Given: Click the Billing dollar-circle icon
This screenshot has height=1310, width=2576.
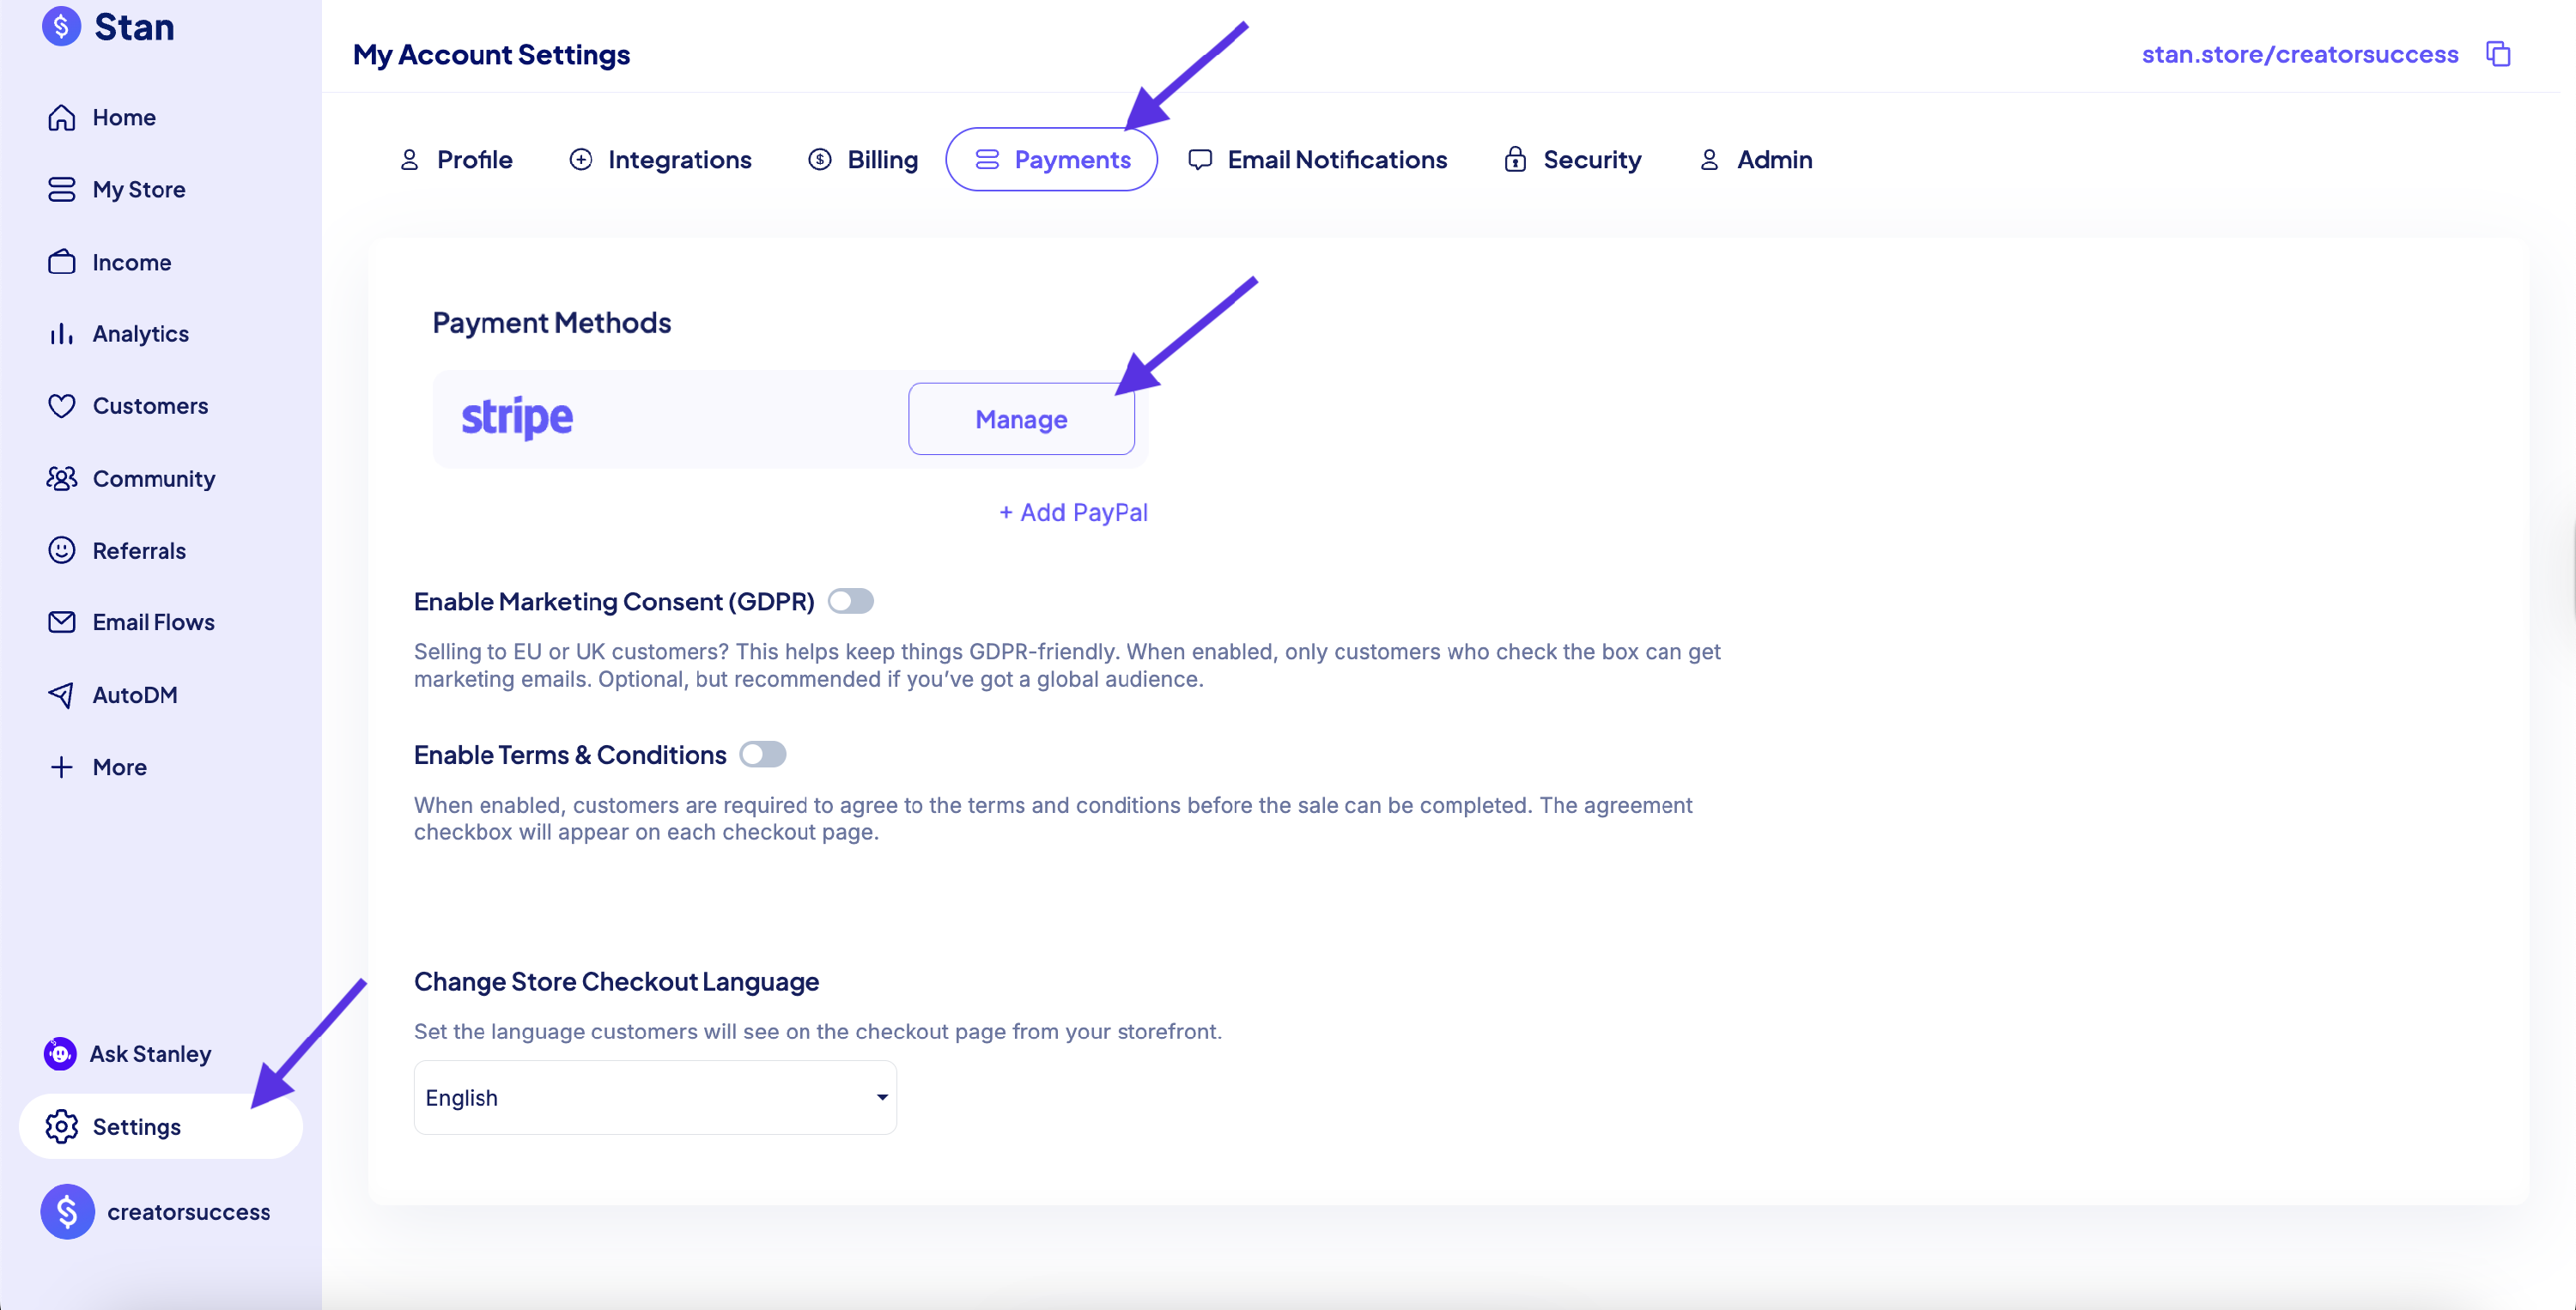Looking at the screenshot, I should pyautogui.click(x=819, y=160).
